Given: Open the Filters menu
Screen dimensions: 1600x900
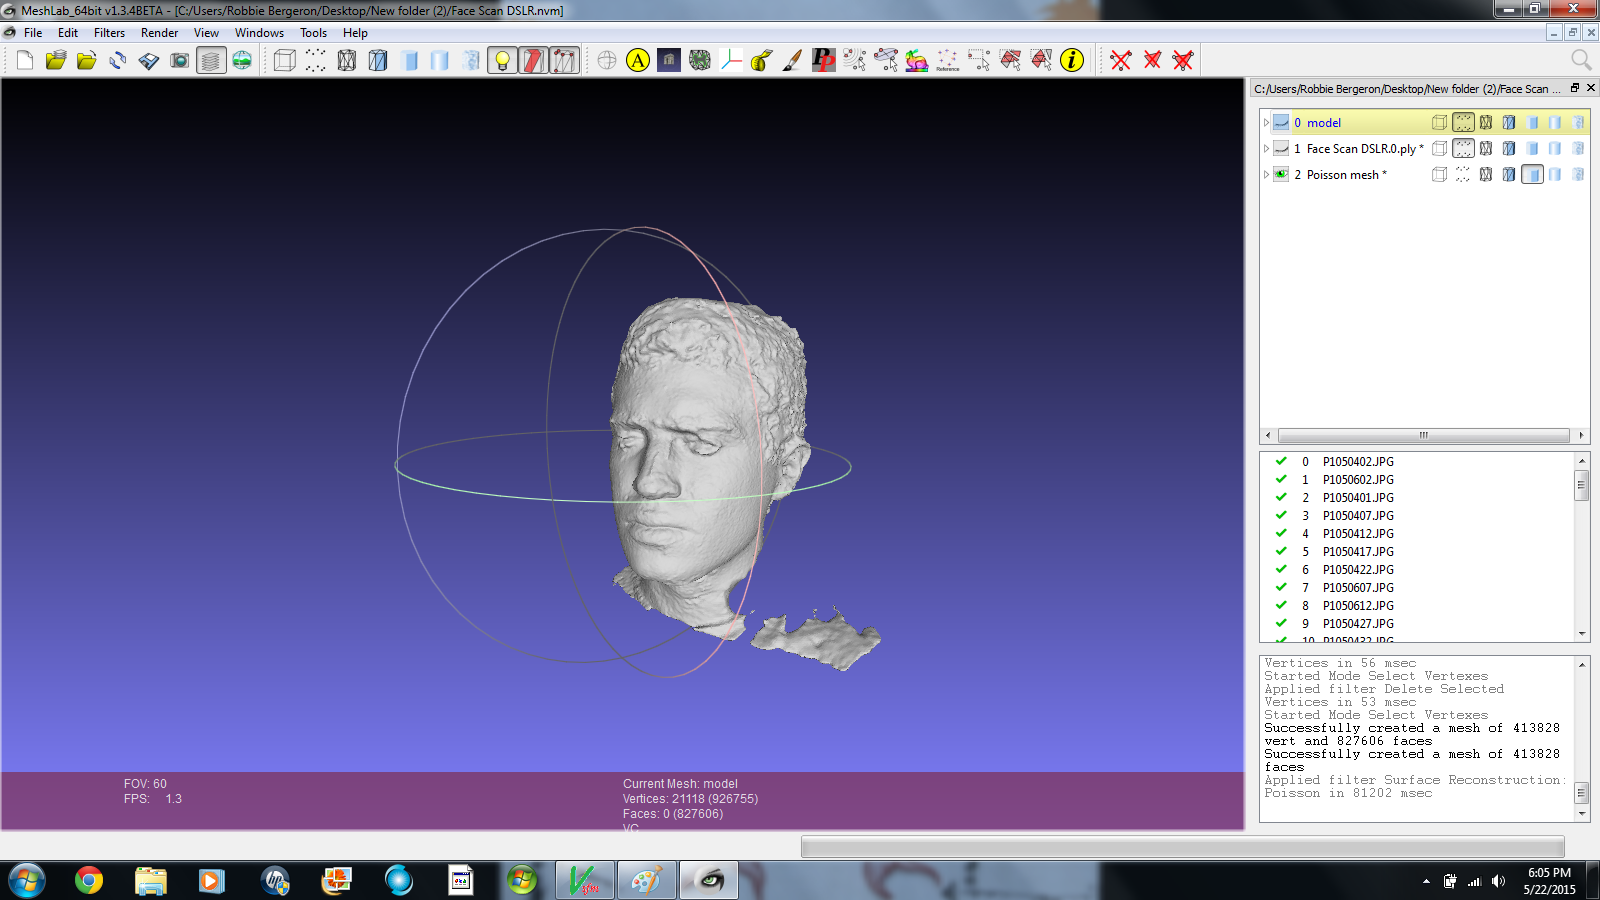Looking at the screenshot, I should 109,33.
